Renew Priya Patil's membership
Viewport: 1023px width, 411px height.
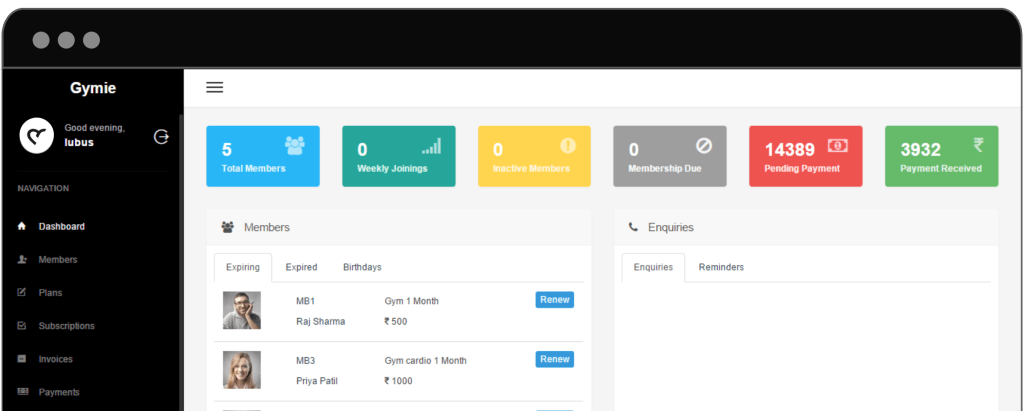(x=555, y=359)
